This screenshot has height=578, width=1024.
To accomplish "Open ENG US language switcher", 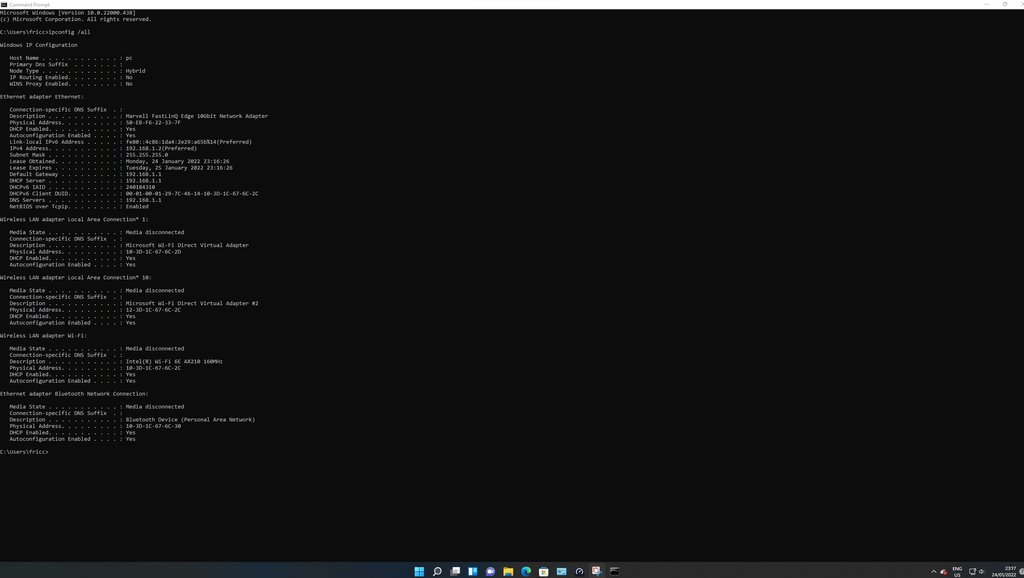I will (957, 571).
